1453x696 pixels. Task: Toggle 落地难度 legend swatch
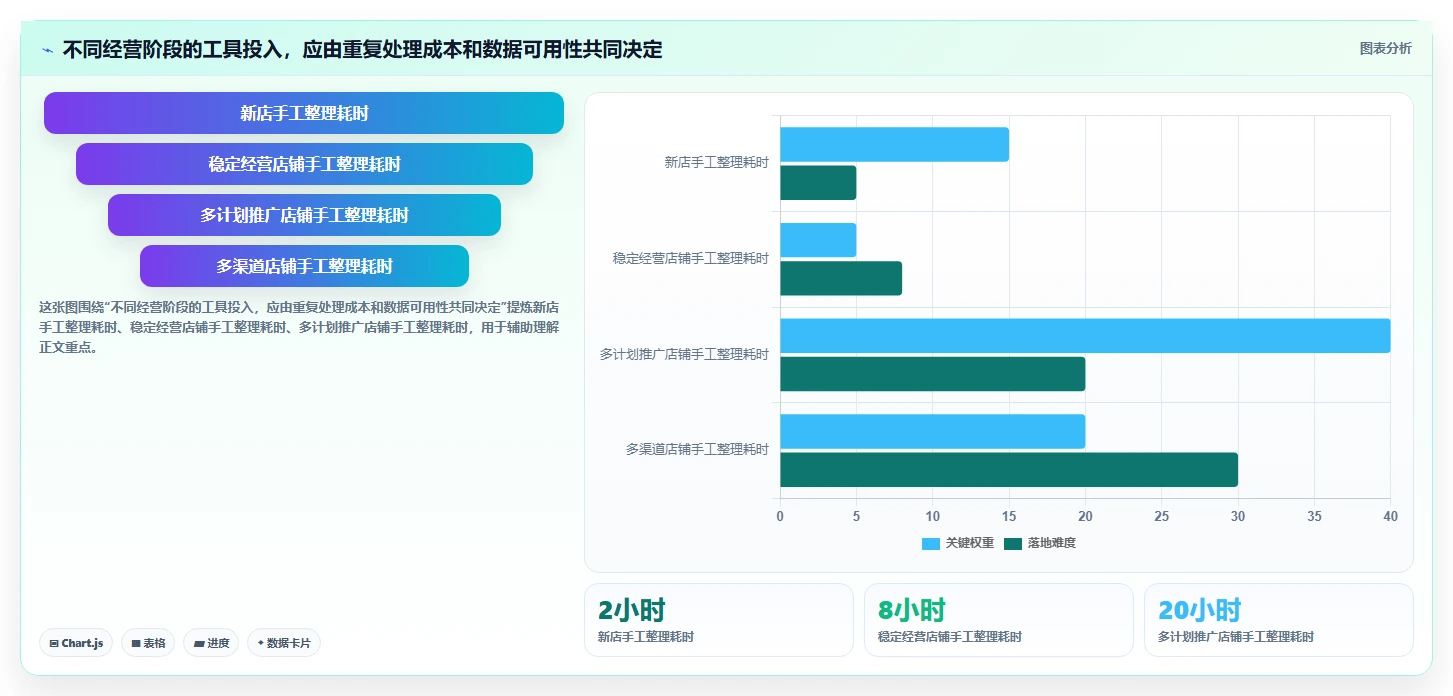pyautogui.click(x=1013, y=543)
